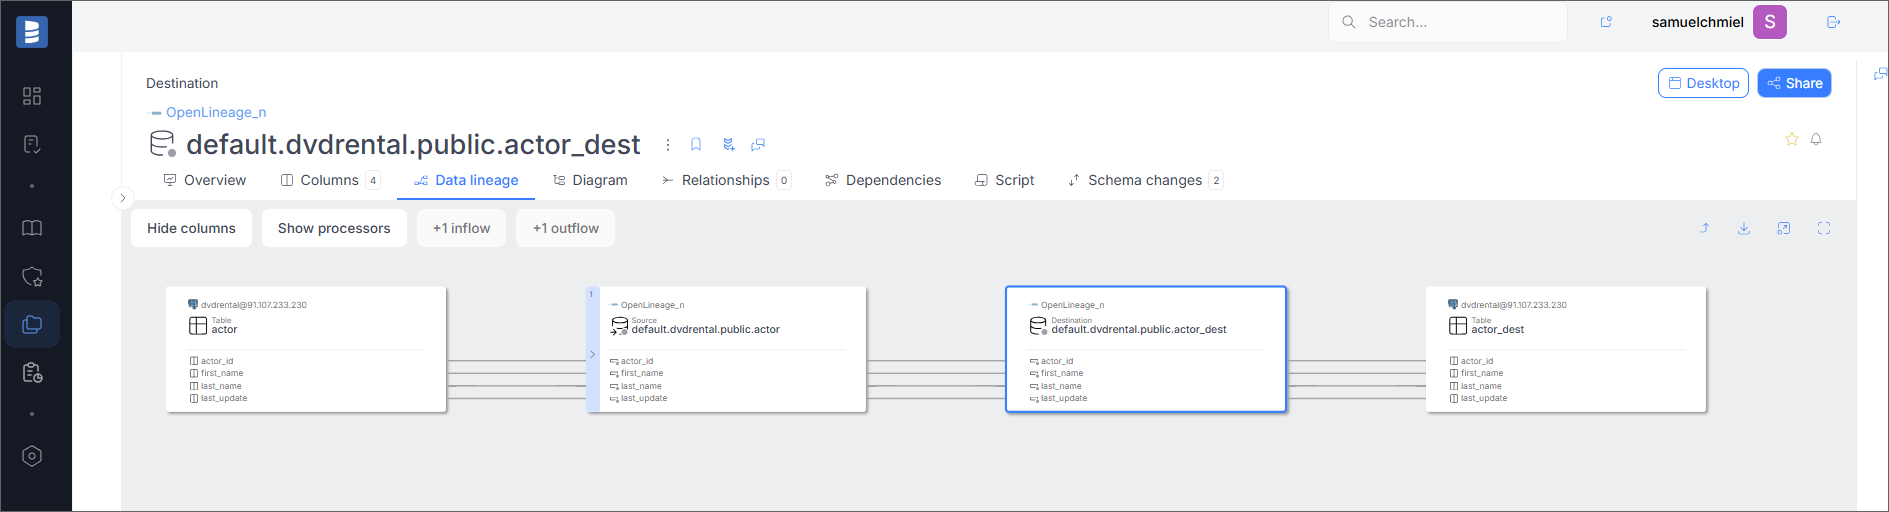Toggle the Hide columns button
Image resolution: width=1889 pixels, height=512 pixels.
tap(191, 228)
